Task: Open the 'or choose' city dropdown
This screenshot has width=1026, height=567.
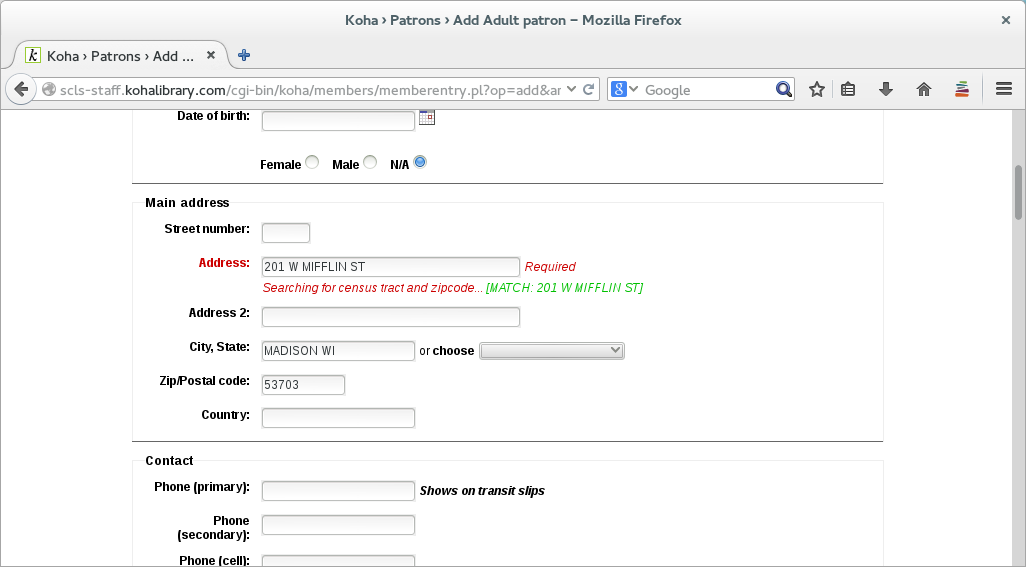Action: (552, 351)
